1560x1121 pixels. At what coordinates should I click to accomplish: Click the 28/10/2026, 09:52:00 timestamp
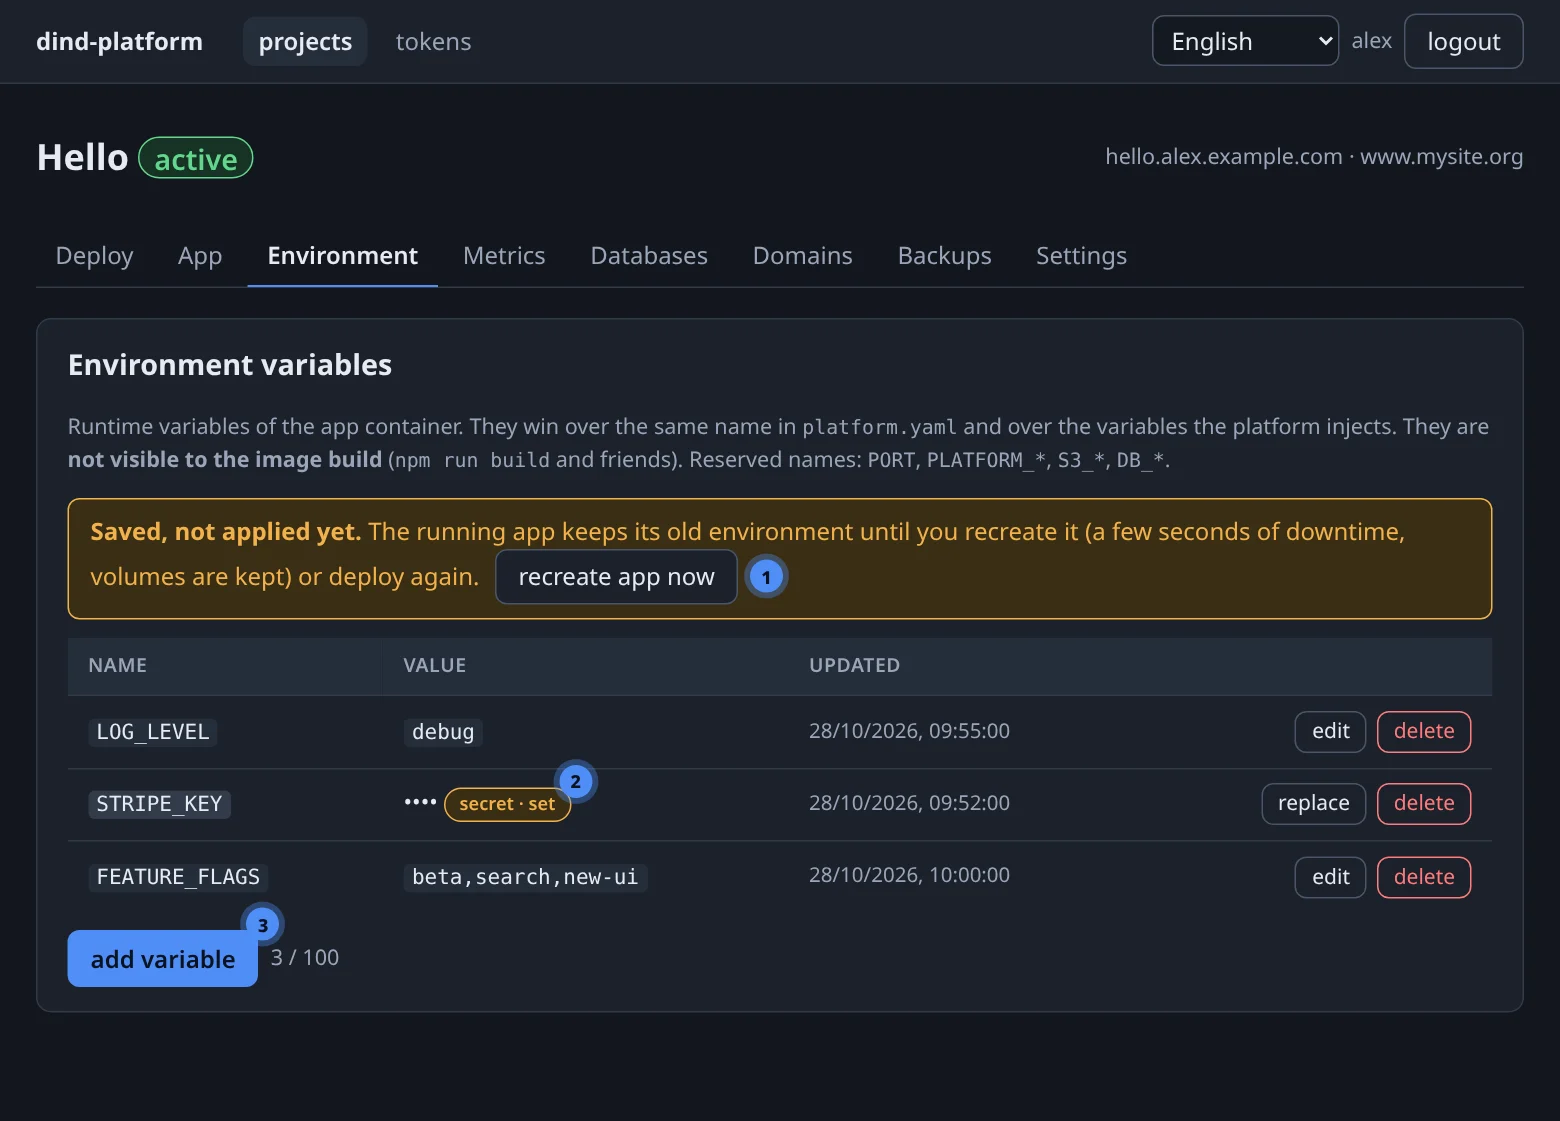tap(909, 803)
